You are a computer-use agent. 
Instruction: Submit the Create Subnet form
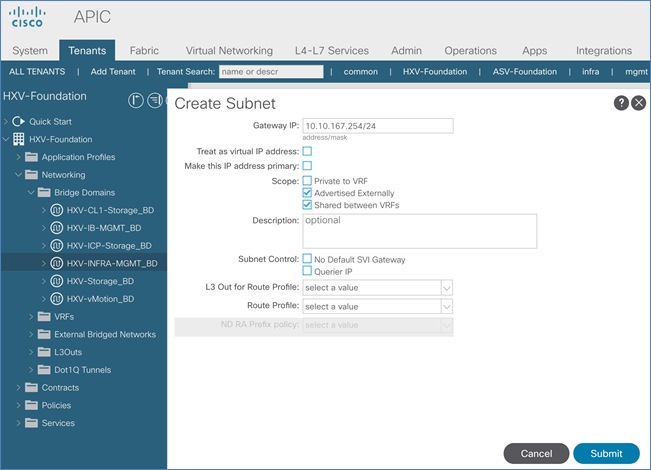point(606,453)
